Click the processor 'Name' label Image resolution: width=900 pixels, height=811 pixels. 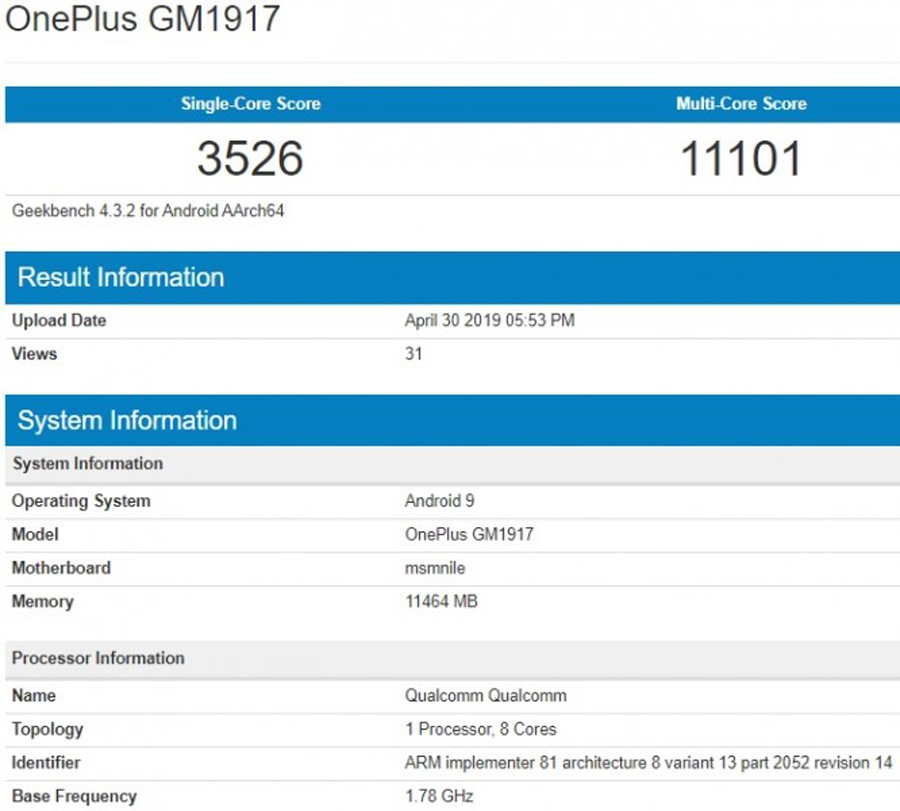[x=34, y=696]
